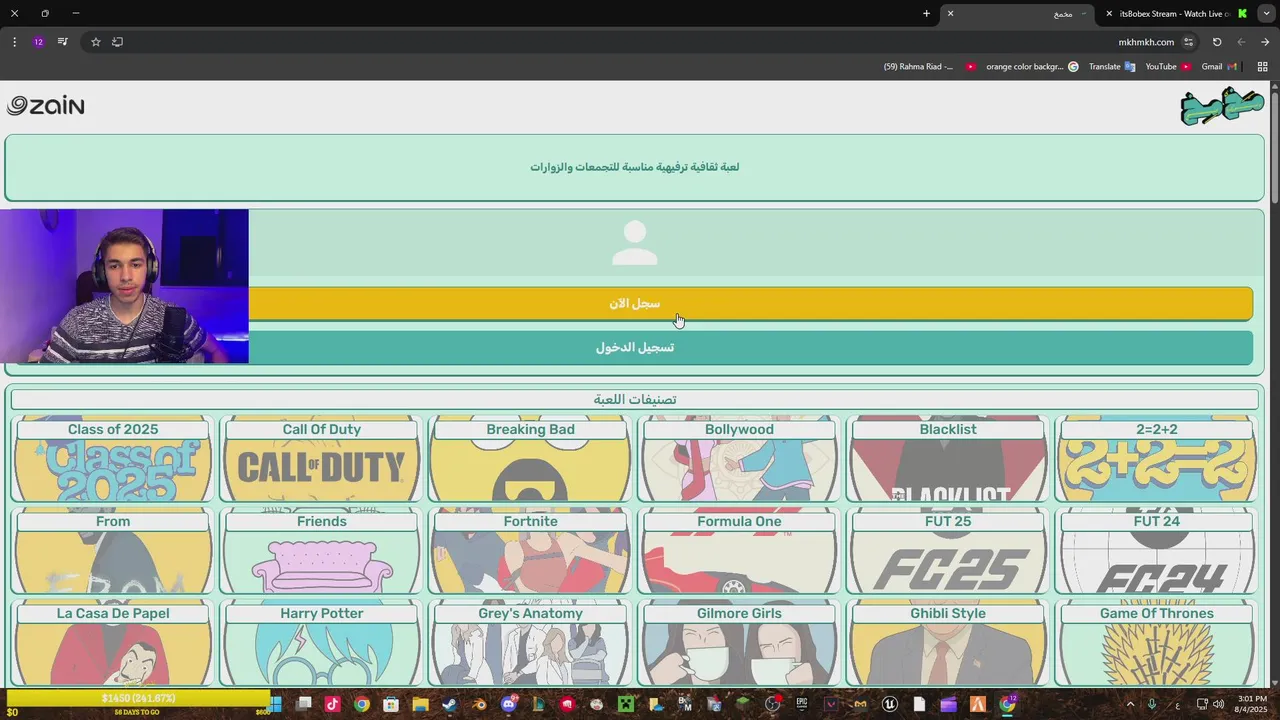Open volume control in the system tray
1280x720 pixels.
point(1218,704)
